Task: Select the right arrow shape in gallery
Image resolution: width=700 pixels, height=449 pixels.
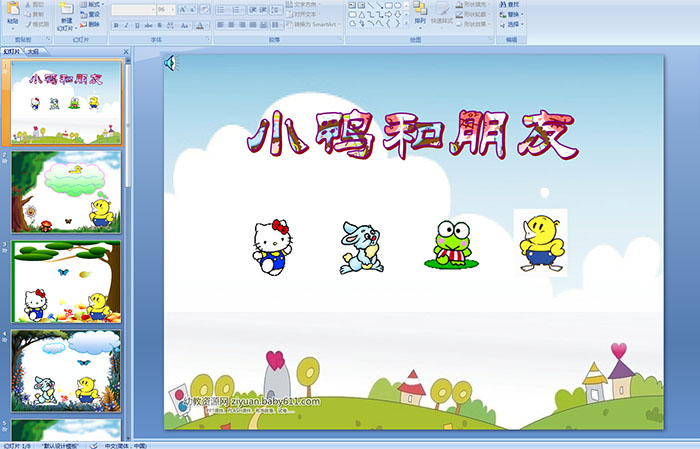Action: click(x=388, y=14)
